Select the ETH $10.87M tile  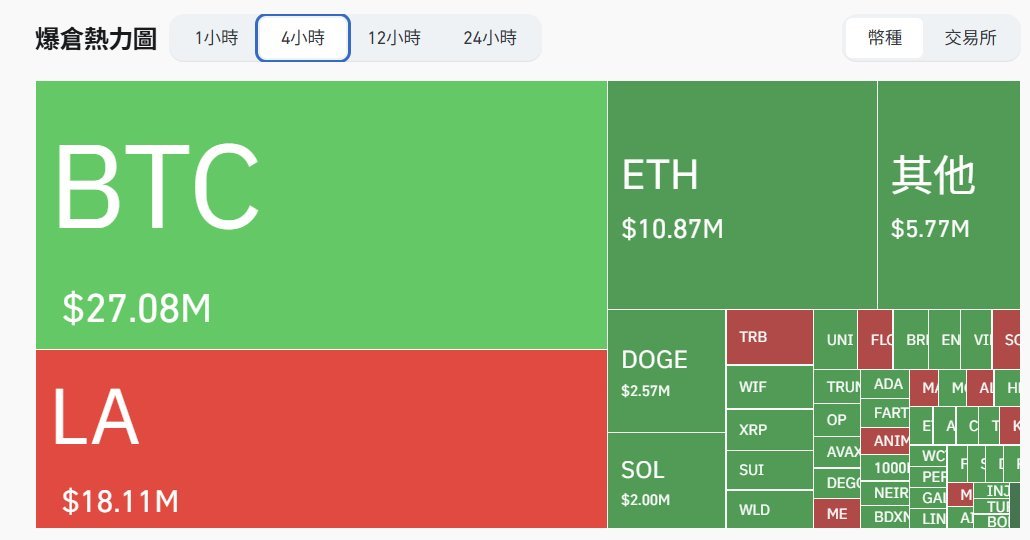point(742,195)
